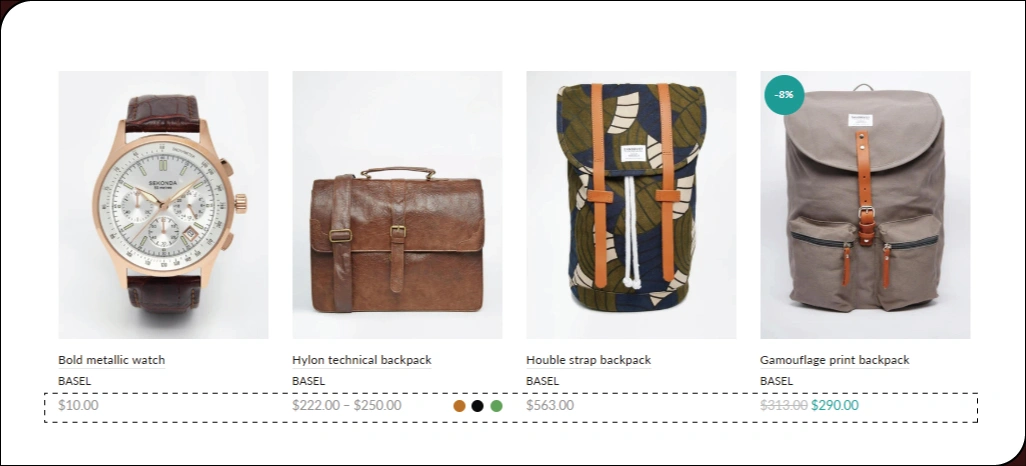Open the leaf-patterned backpack product image
The image size is (1026, 466).
pos(631,205)
